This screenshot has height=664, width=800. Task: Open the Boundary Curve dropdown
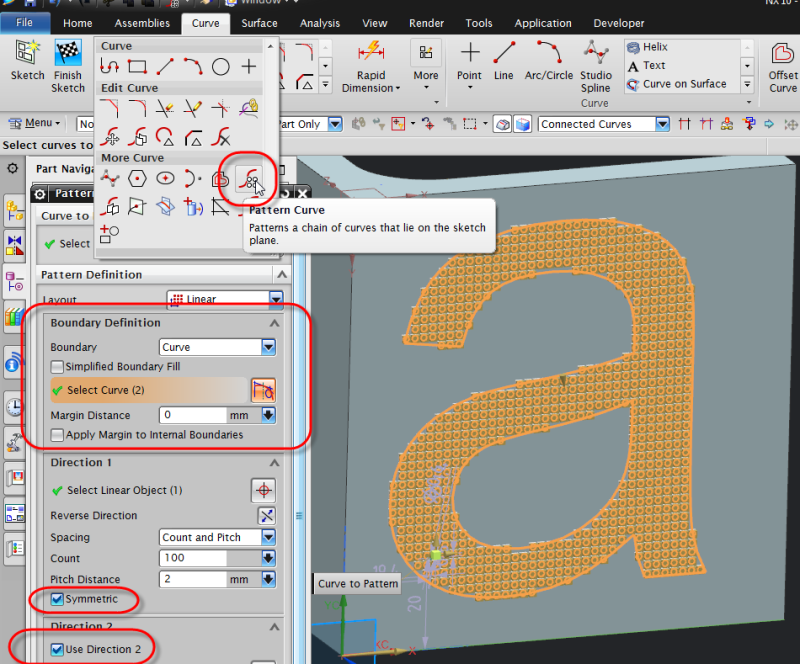pyautogui.click(x=268, y=348)
